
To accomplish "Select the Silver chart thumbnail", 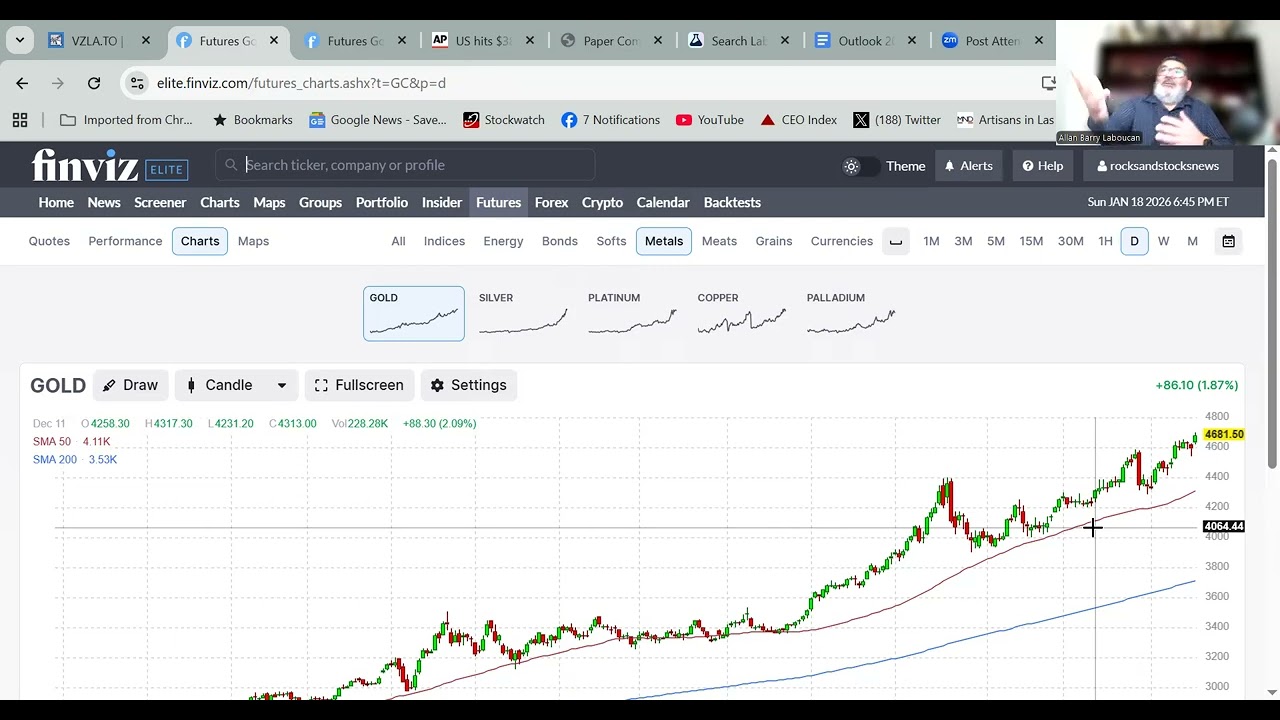I will (523, 313).
